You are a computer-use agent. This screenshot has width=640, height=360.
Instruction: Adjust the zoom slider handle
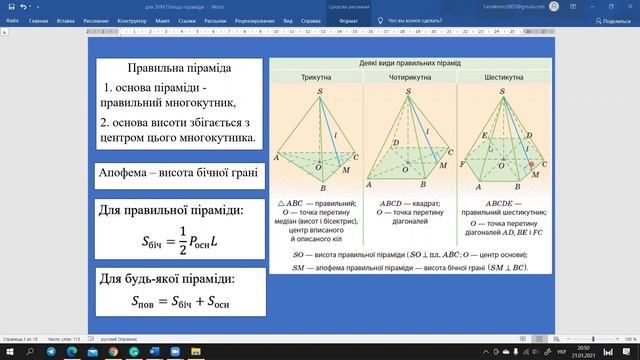[x=593, y=339]
